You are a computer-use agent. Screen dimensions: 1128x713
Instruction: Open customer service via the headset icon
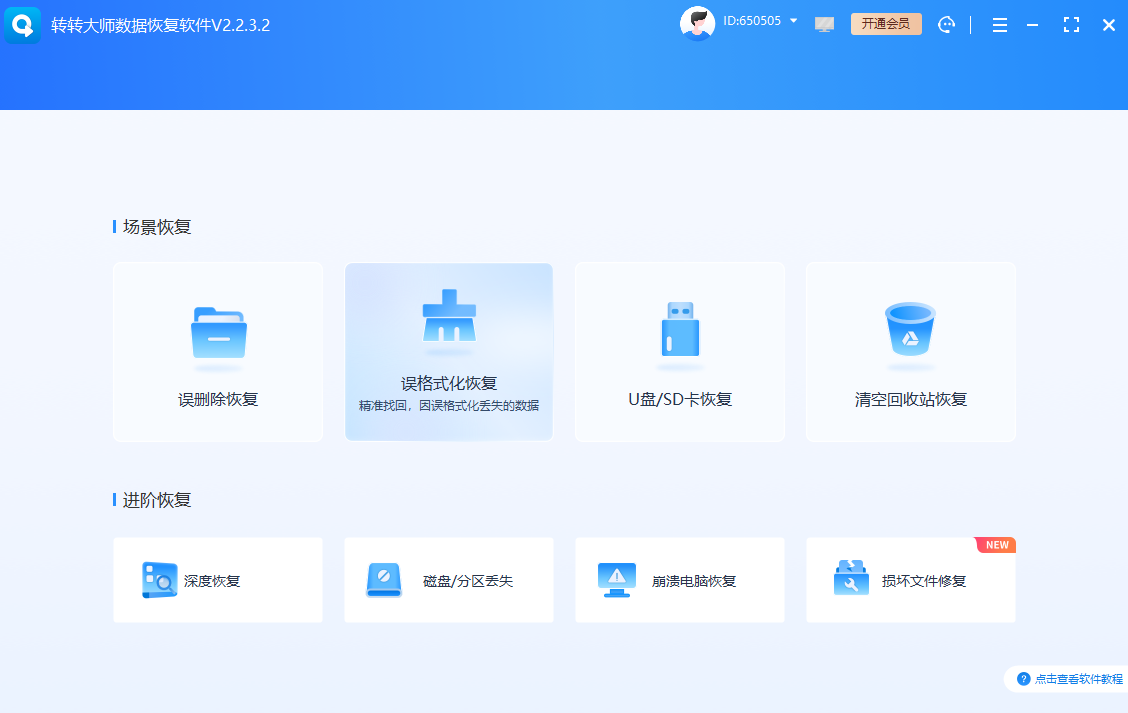click(x=946, y=23)
